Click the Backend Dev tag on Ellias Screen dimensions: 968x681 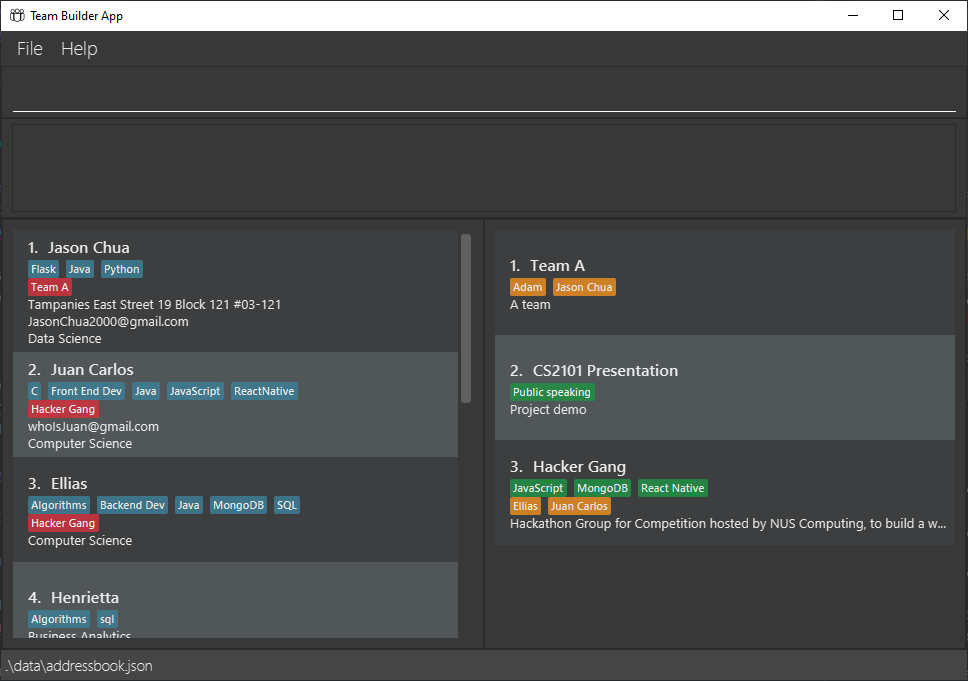pos(132,505)
